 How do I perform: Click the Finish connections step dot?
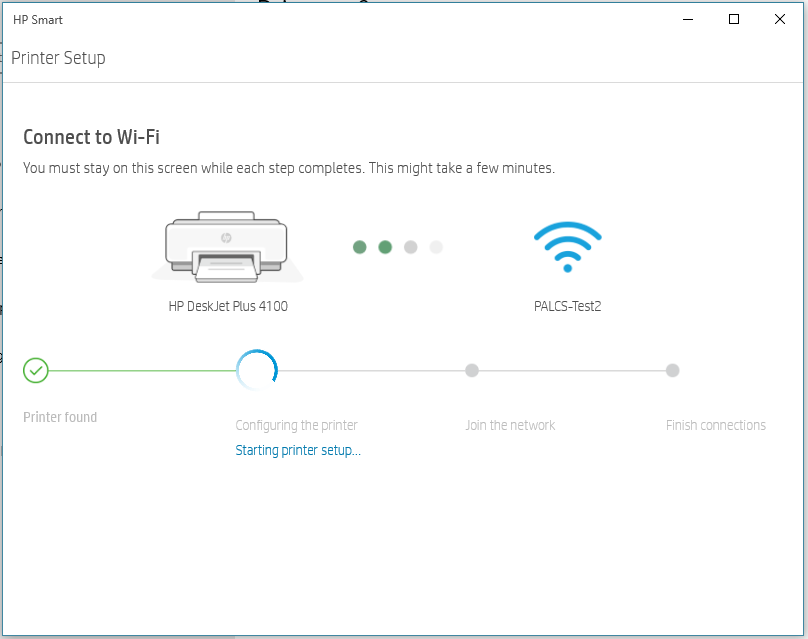point(673,371)
